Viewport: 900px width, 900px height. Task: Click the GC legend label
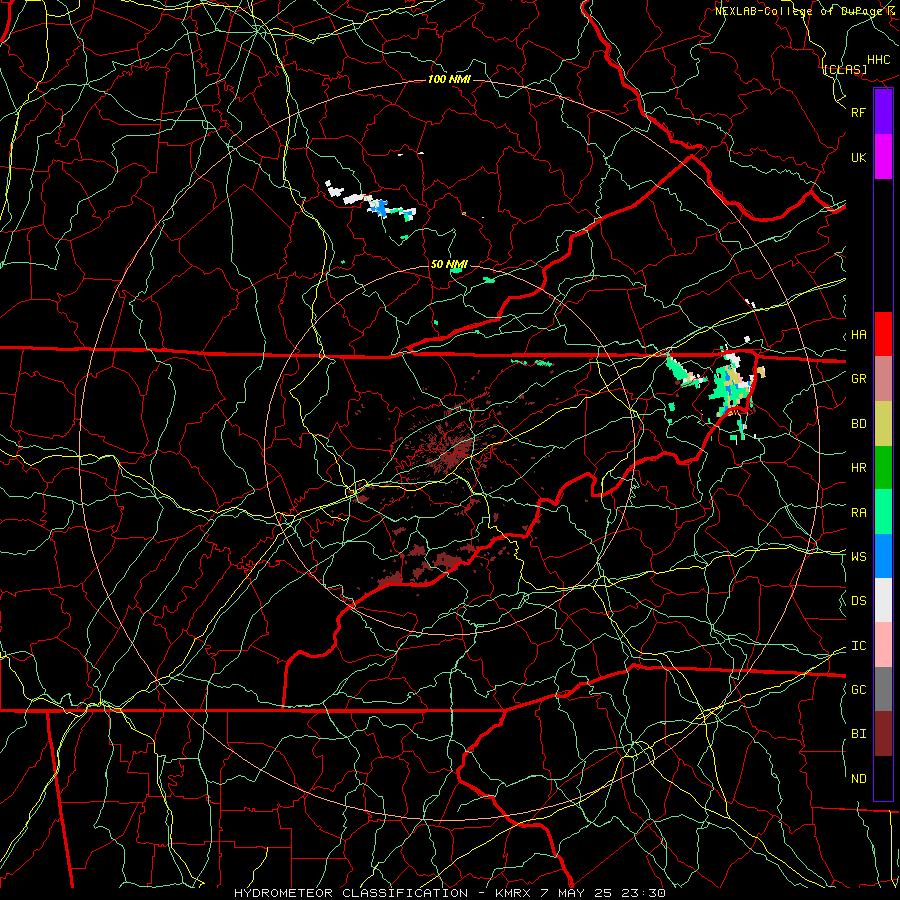pyautogui.click(x=859, y=689)
